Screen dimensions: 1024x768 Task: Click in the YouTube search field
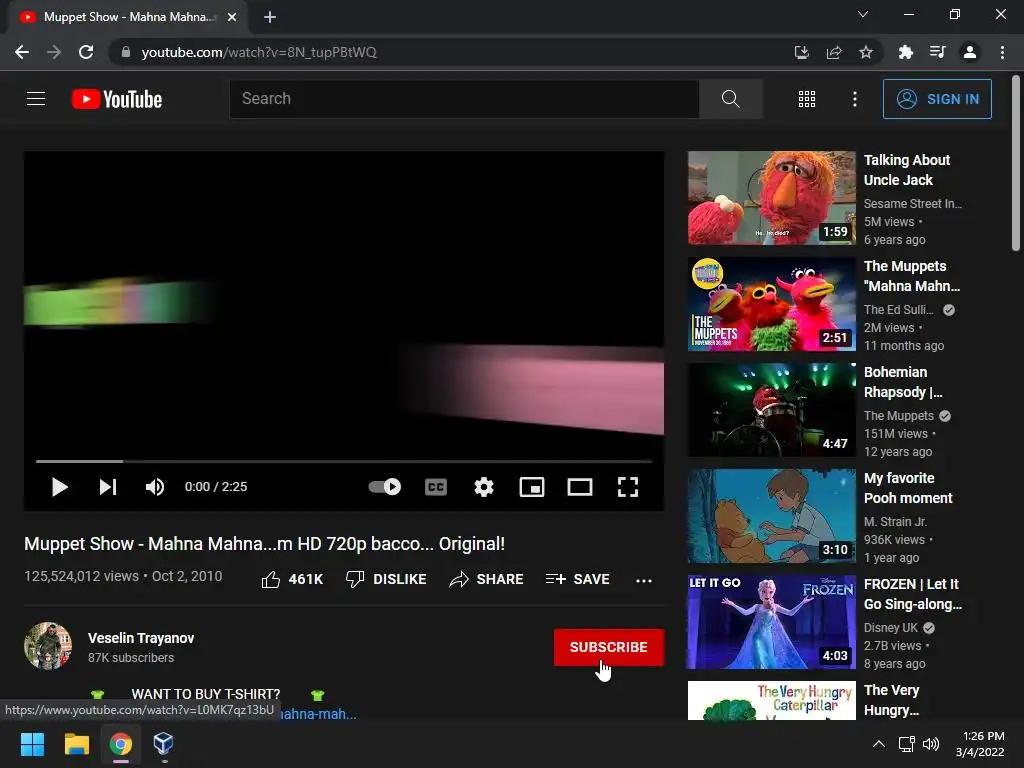point(464,99)
